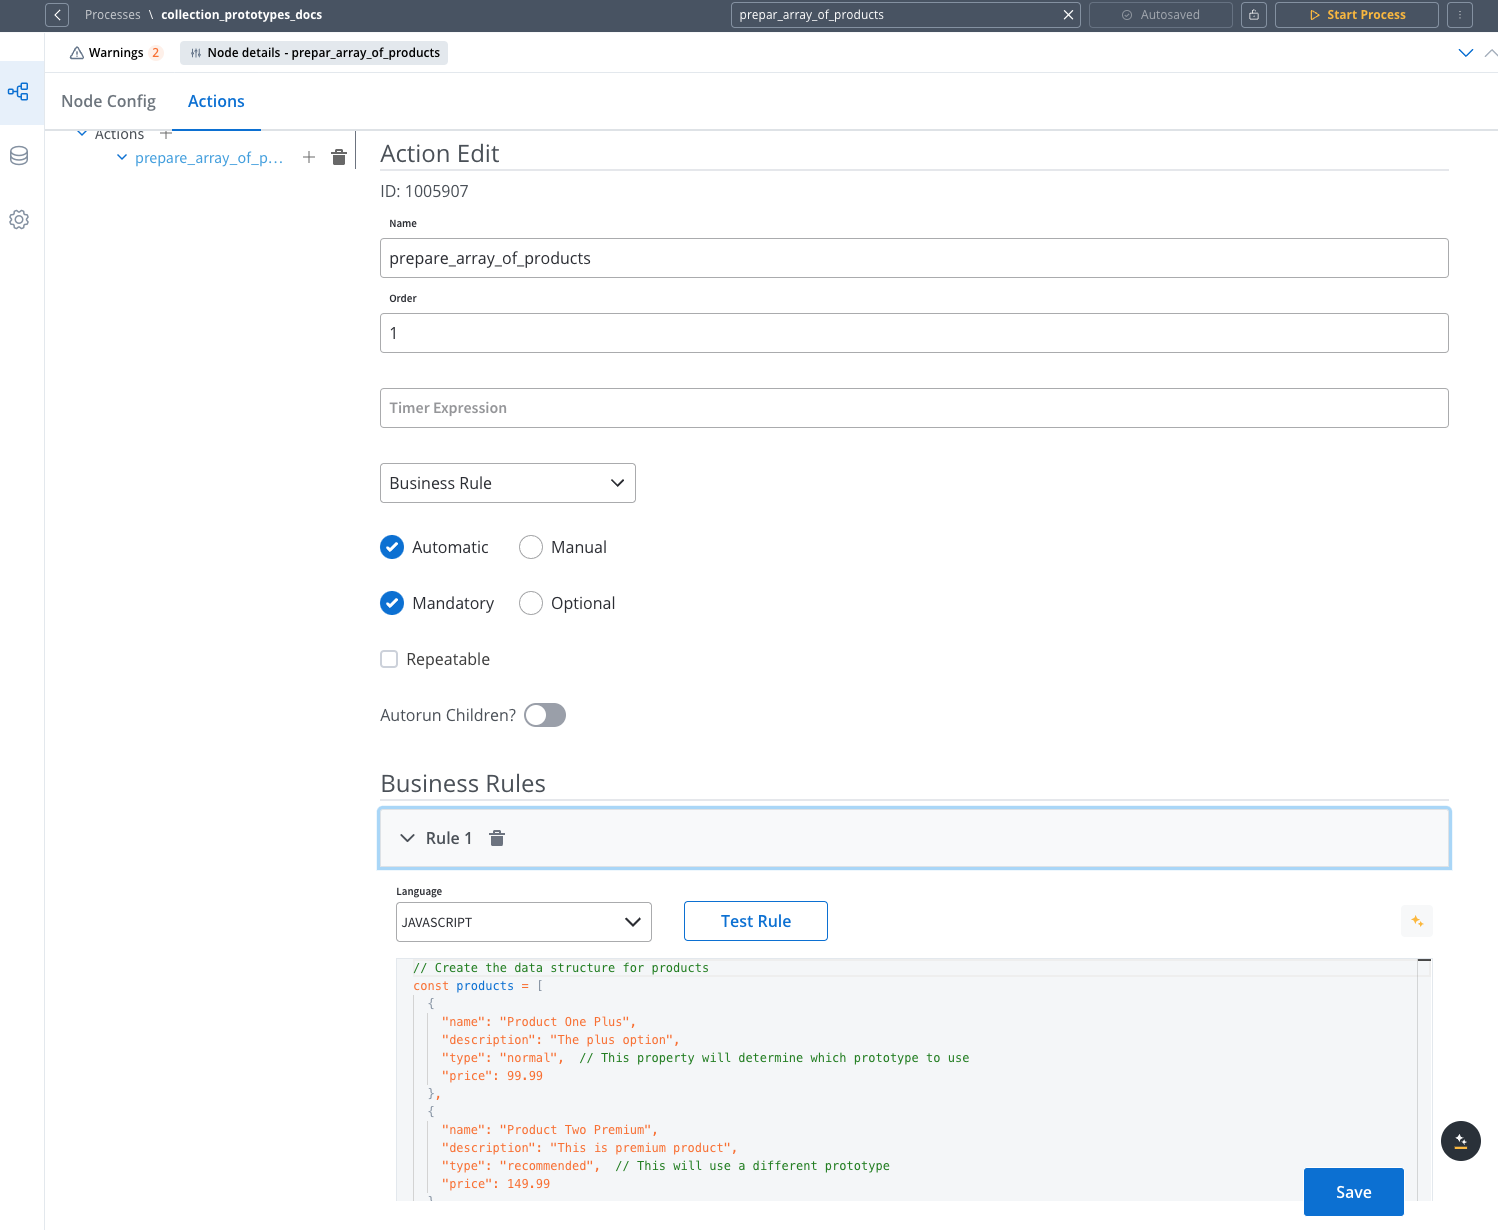
Task: Open the JAVASCRIPT language dropdown
Action: point(524,922)
